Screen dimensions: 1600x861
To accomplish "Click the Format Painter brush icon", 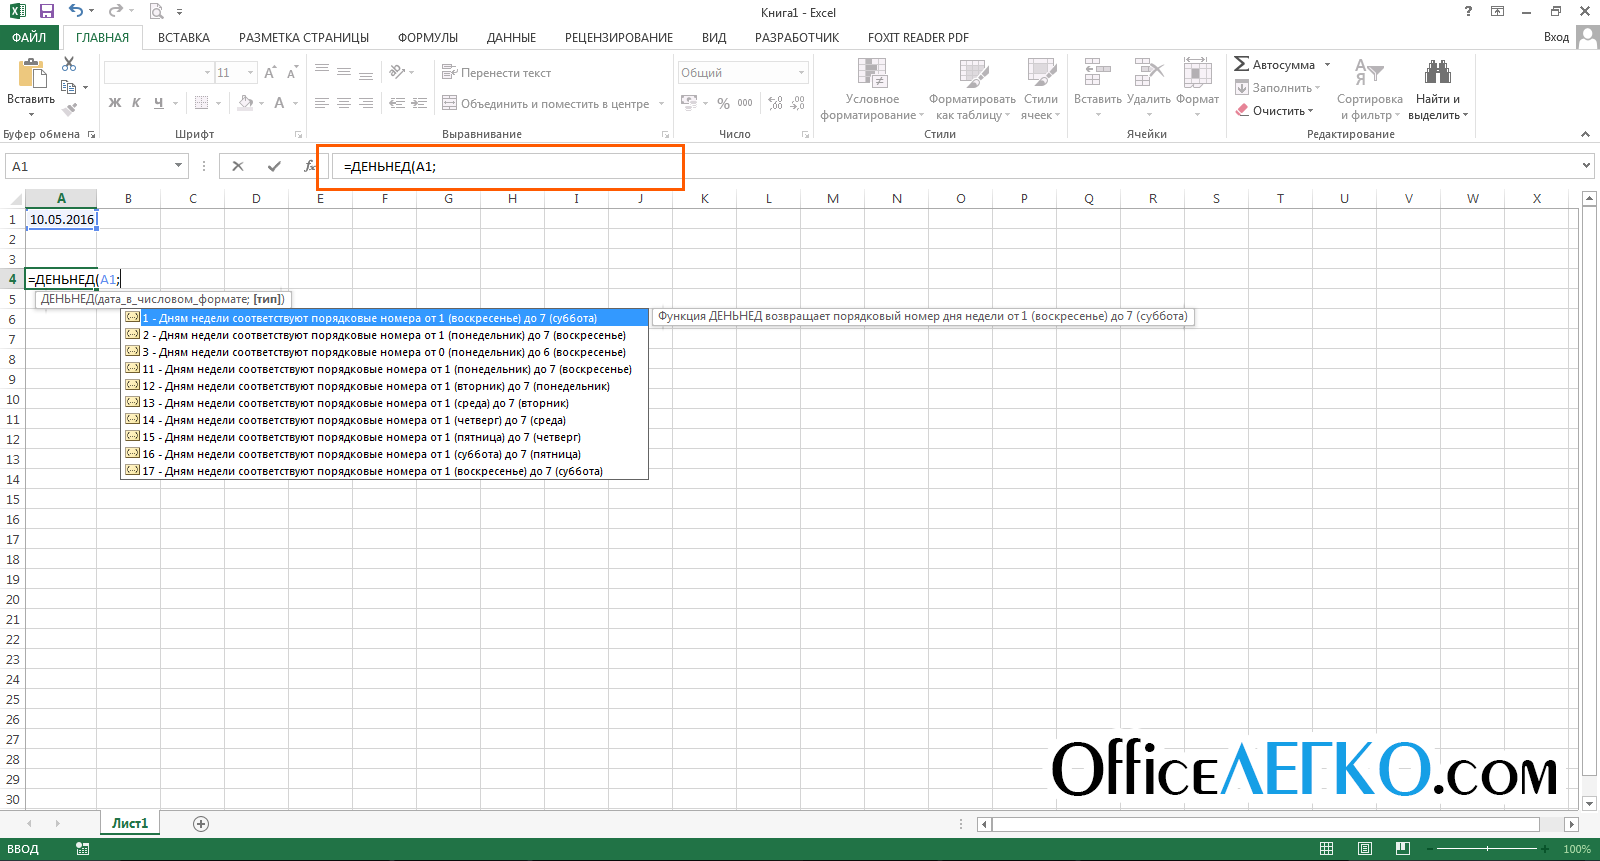I will coord(69,109).
